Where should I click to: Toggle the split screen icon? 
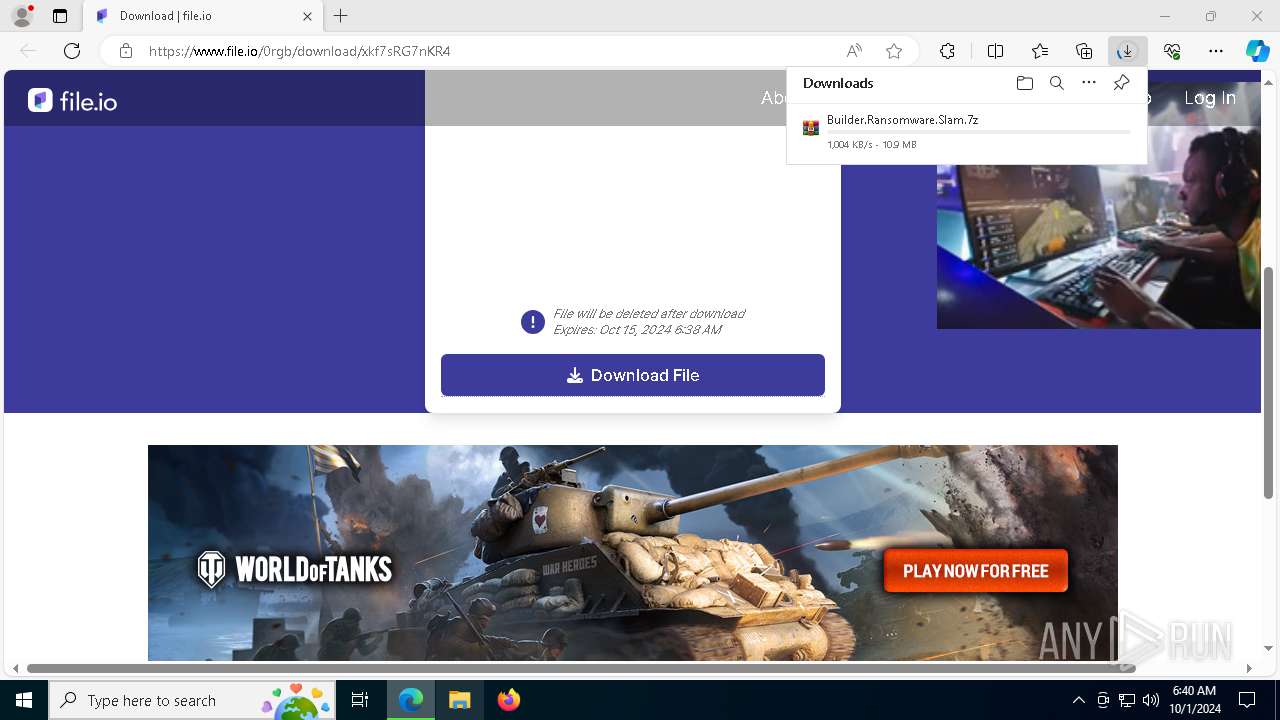point(995,51)
